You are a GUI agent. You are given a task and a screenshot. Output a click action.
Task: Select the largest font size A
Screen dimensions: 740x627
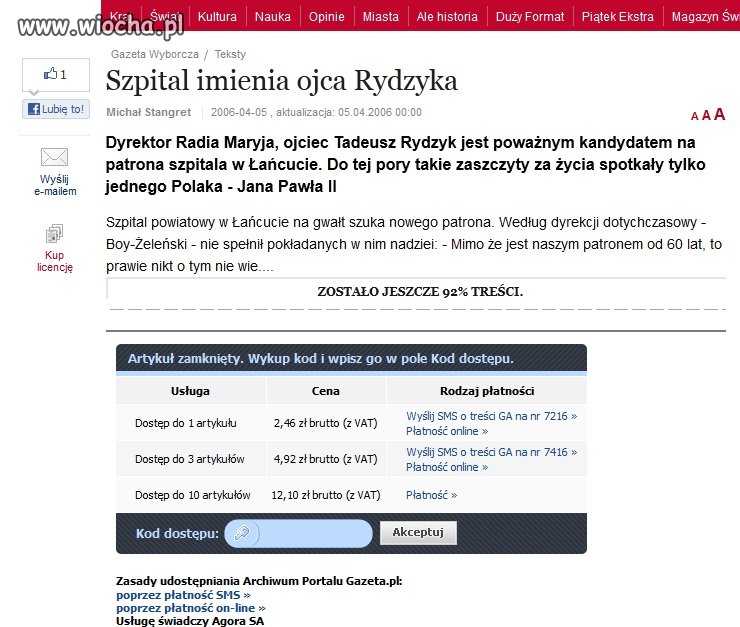(719, 114)
